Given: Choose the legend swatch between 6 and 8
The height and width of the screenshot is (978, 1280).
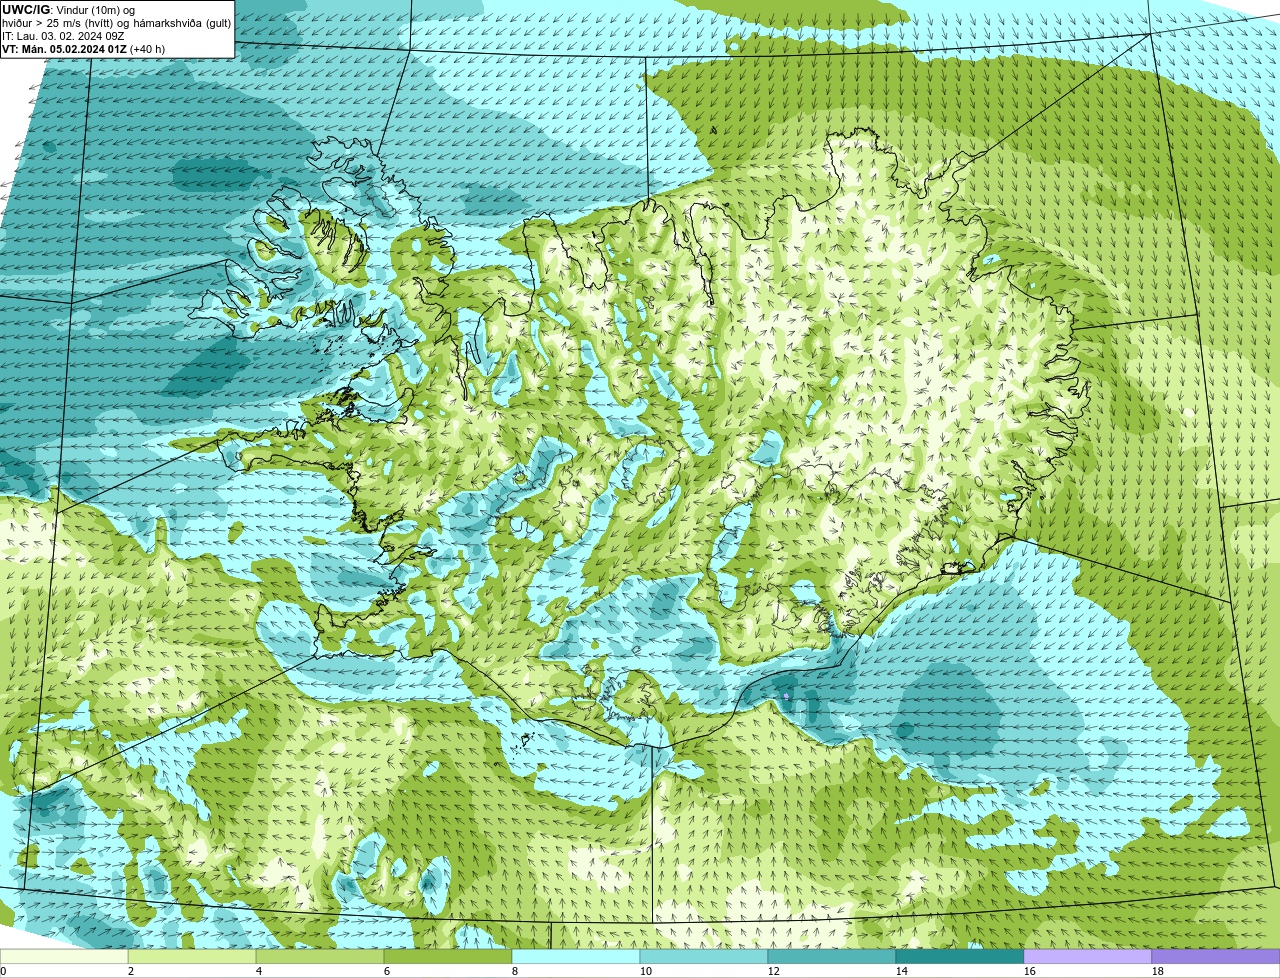Looking at the screenshot, I should [x=448, y=957].
